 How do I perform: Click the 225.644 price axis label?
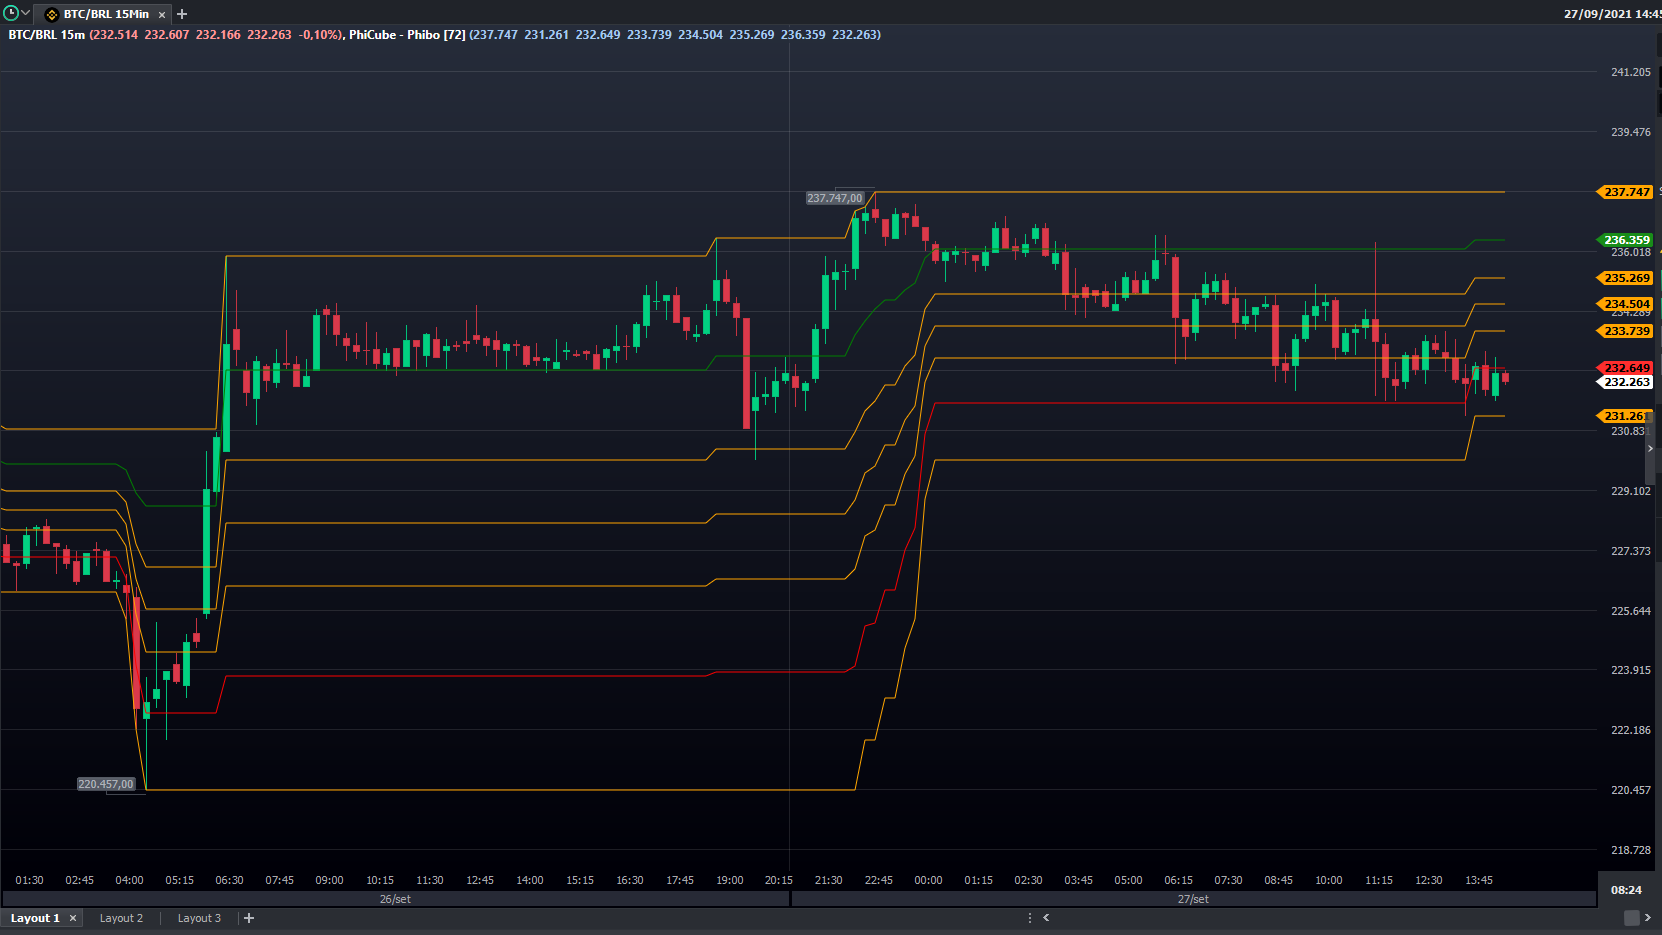click(1631, 611)
